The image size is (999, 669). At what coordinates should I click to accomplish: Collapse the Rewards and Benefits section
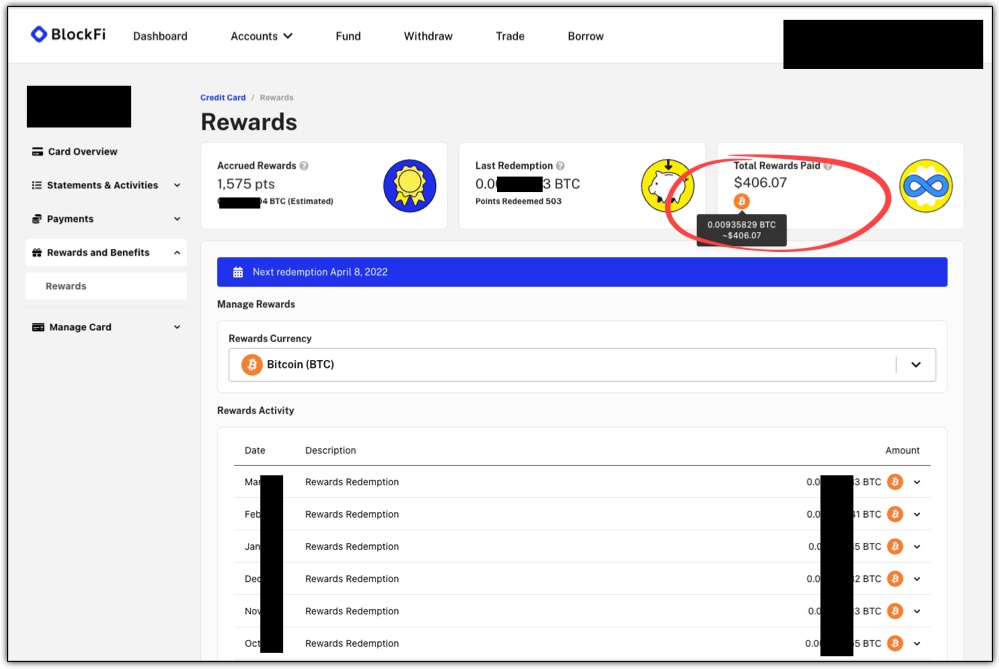point(177,253)
